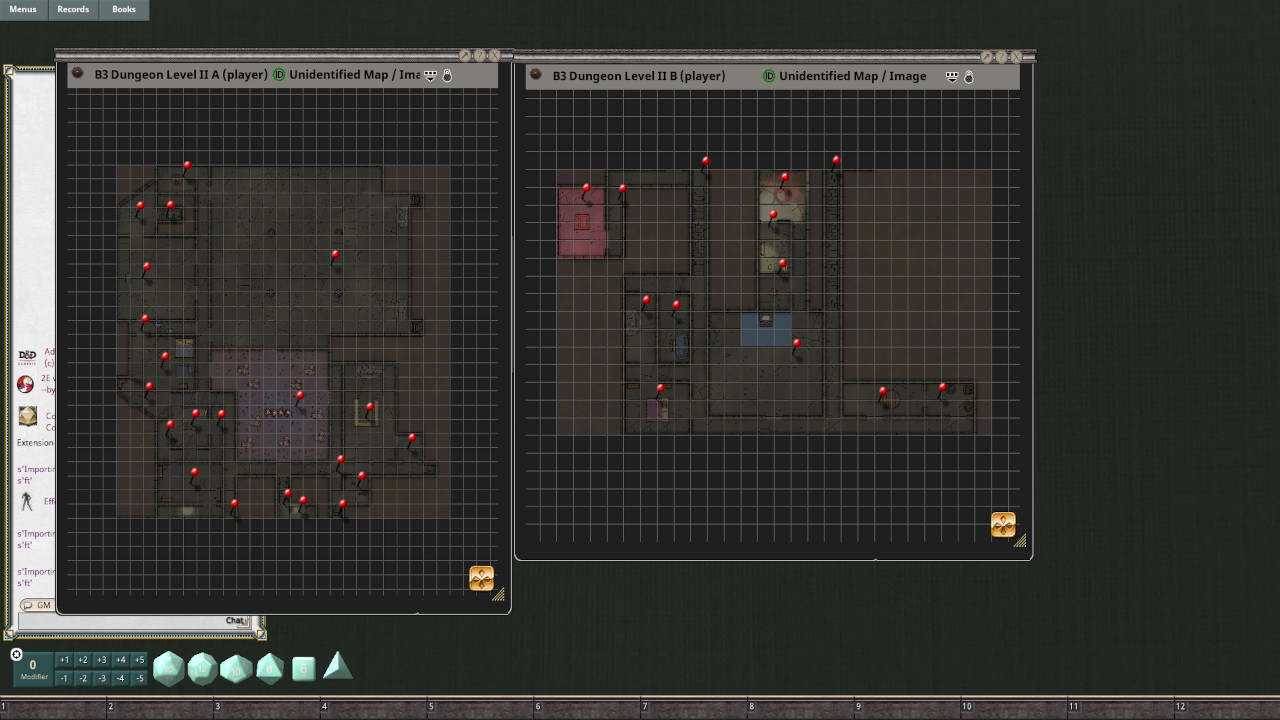Viewport: 1280px width, 720px height.
Task: Open the GM chat mode dropdown
Action: tap(38, 605)
